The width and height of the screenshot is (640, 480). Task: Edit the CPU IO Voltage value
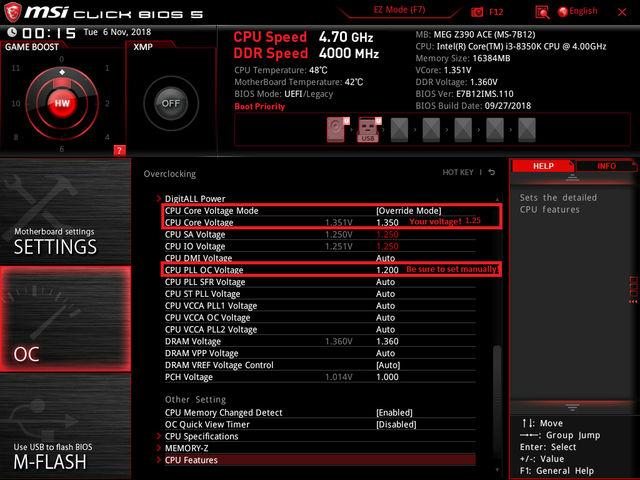click(x=387, y=246)
